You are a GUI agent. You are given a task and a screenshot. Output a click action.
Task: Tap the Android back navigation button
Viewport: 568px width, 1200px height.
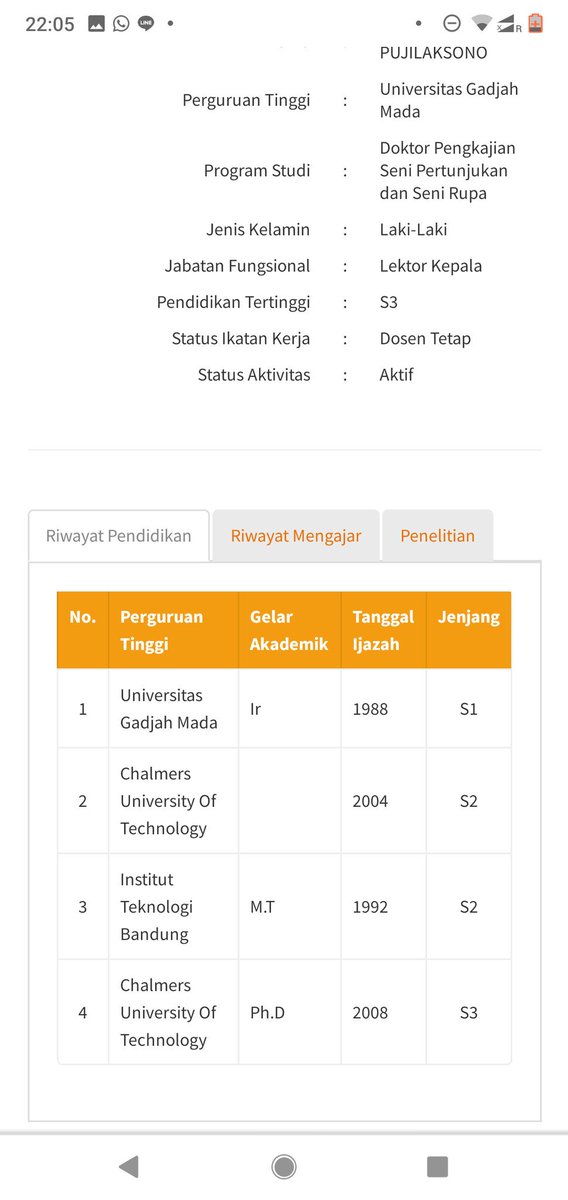point(128,1166)
